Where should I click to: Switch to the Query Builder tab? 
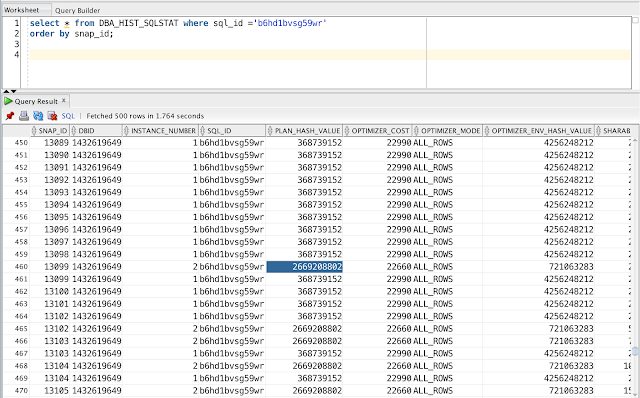pyautogui.click(x=77, y=10)
